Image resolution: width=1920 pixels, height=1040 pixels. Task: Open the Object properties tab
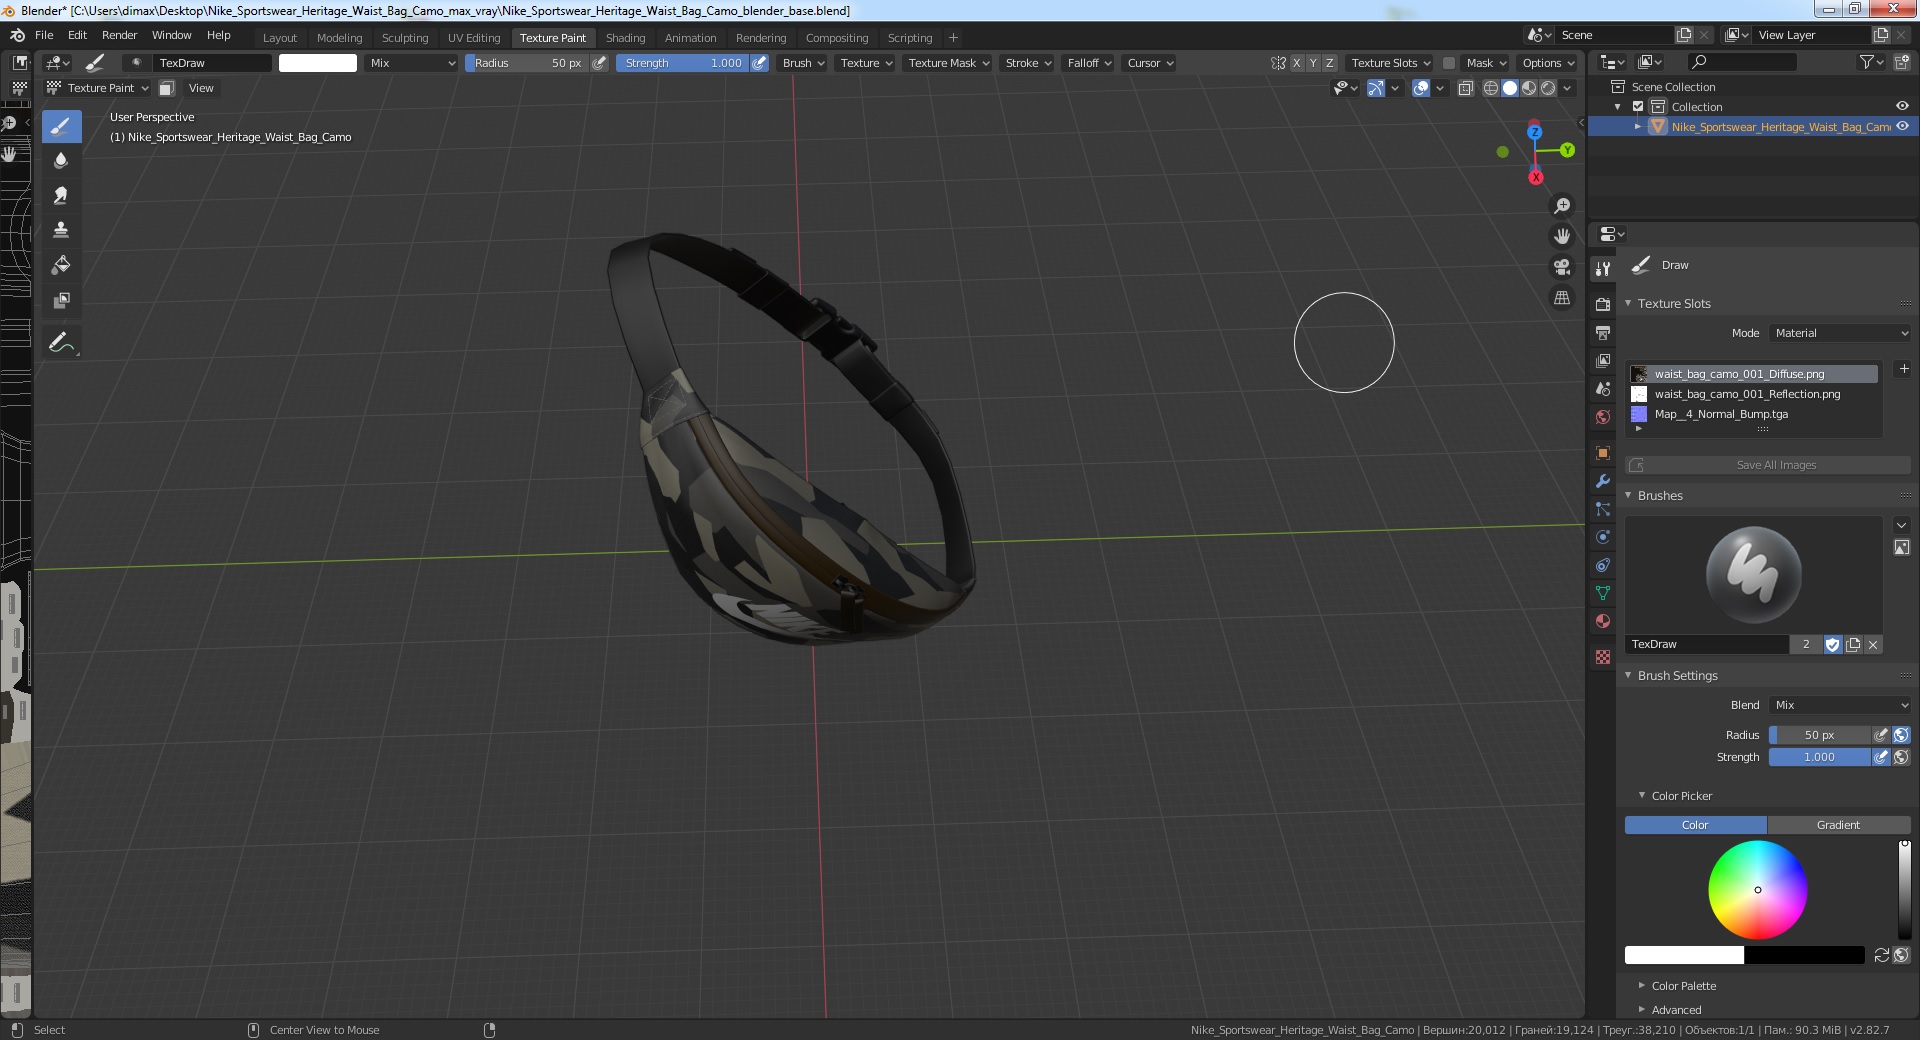(1603, 453)
